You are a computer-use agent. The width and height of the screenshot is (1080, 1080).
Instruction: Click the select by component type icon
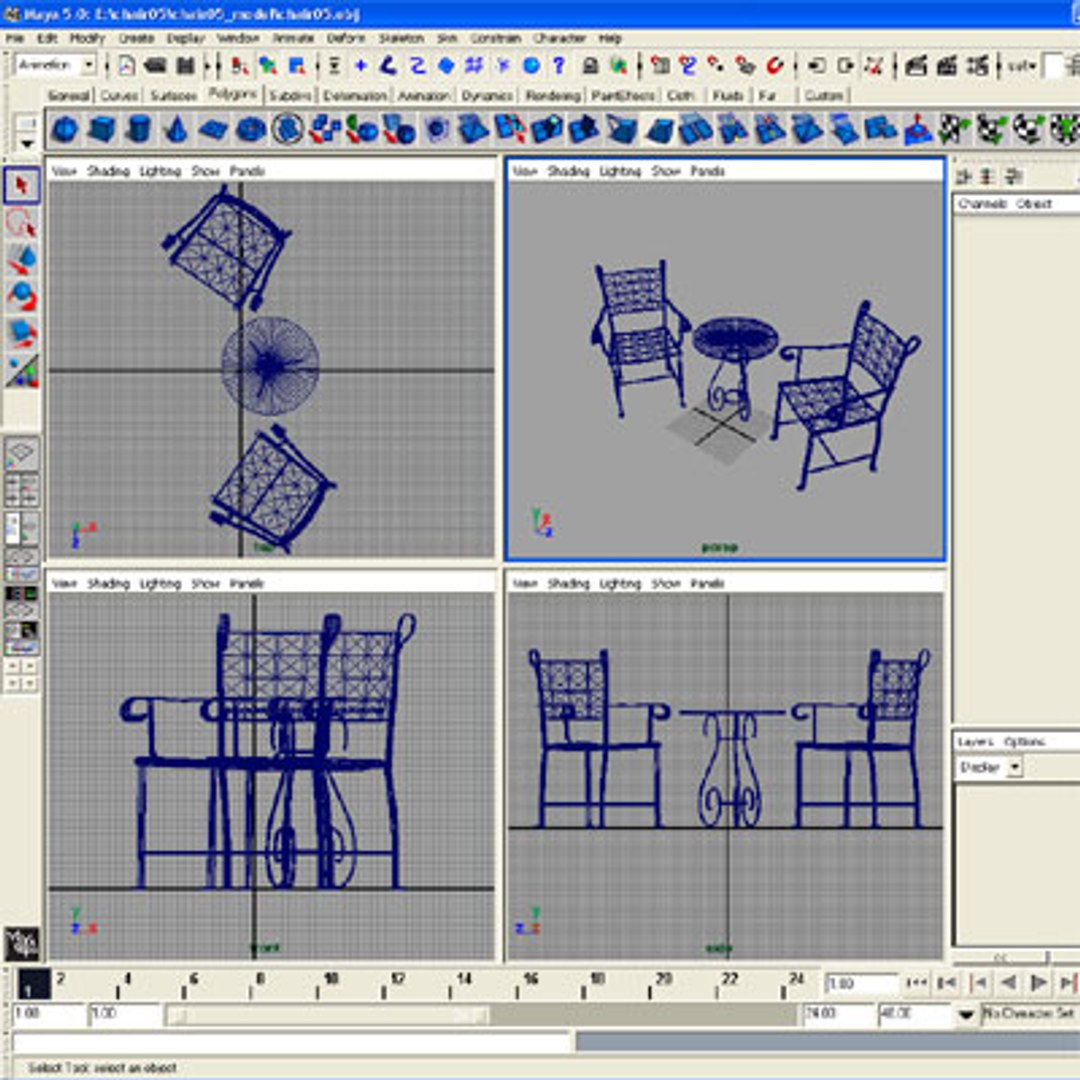(297, 65)
